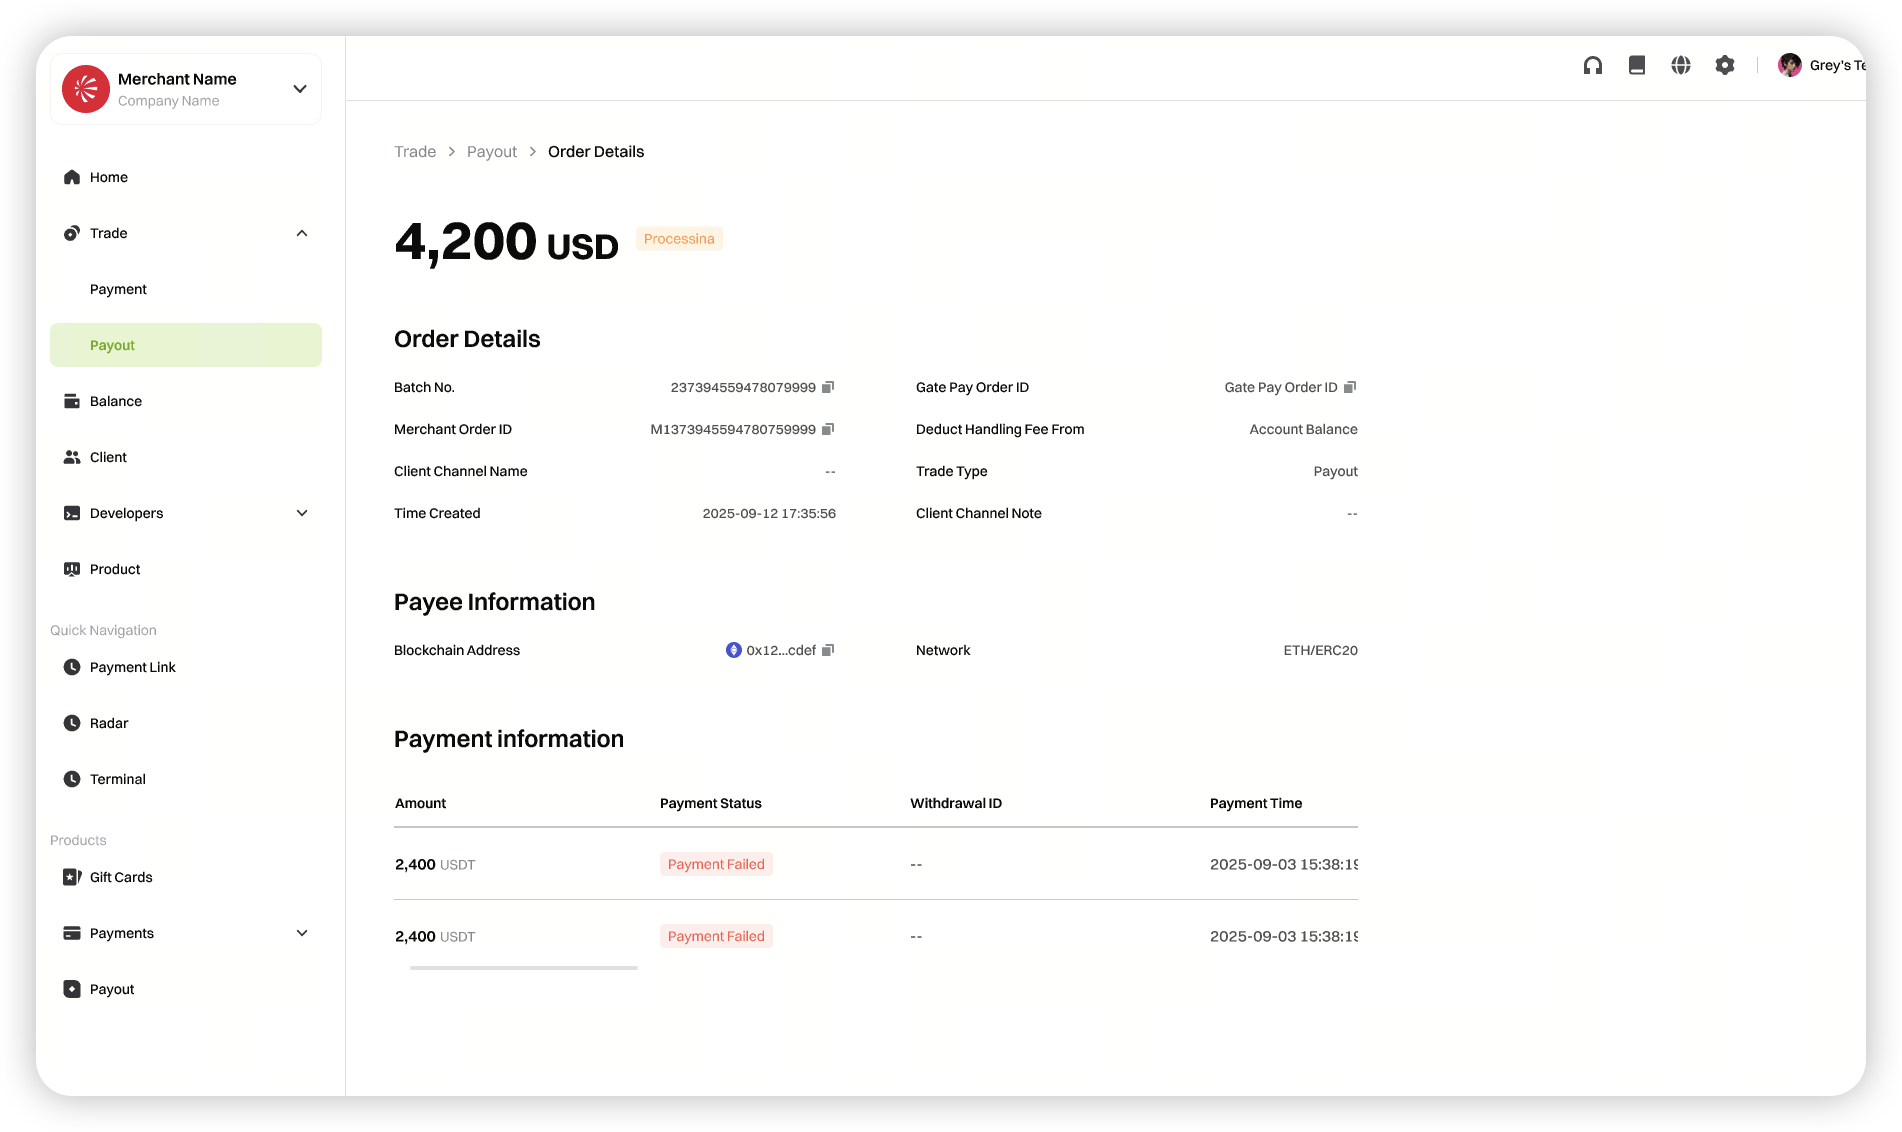1902x1132 pixels.
Task: Collapse the Trade menu section
Action: coord(302,233)
